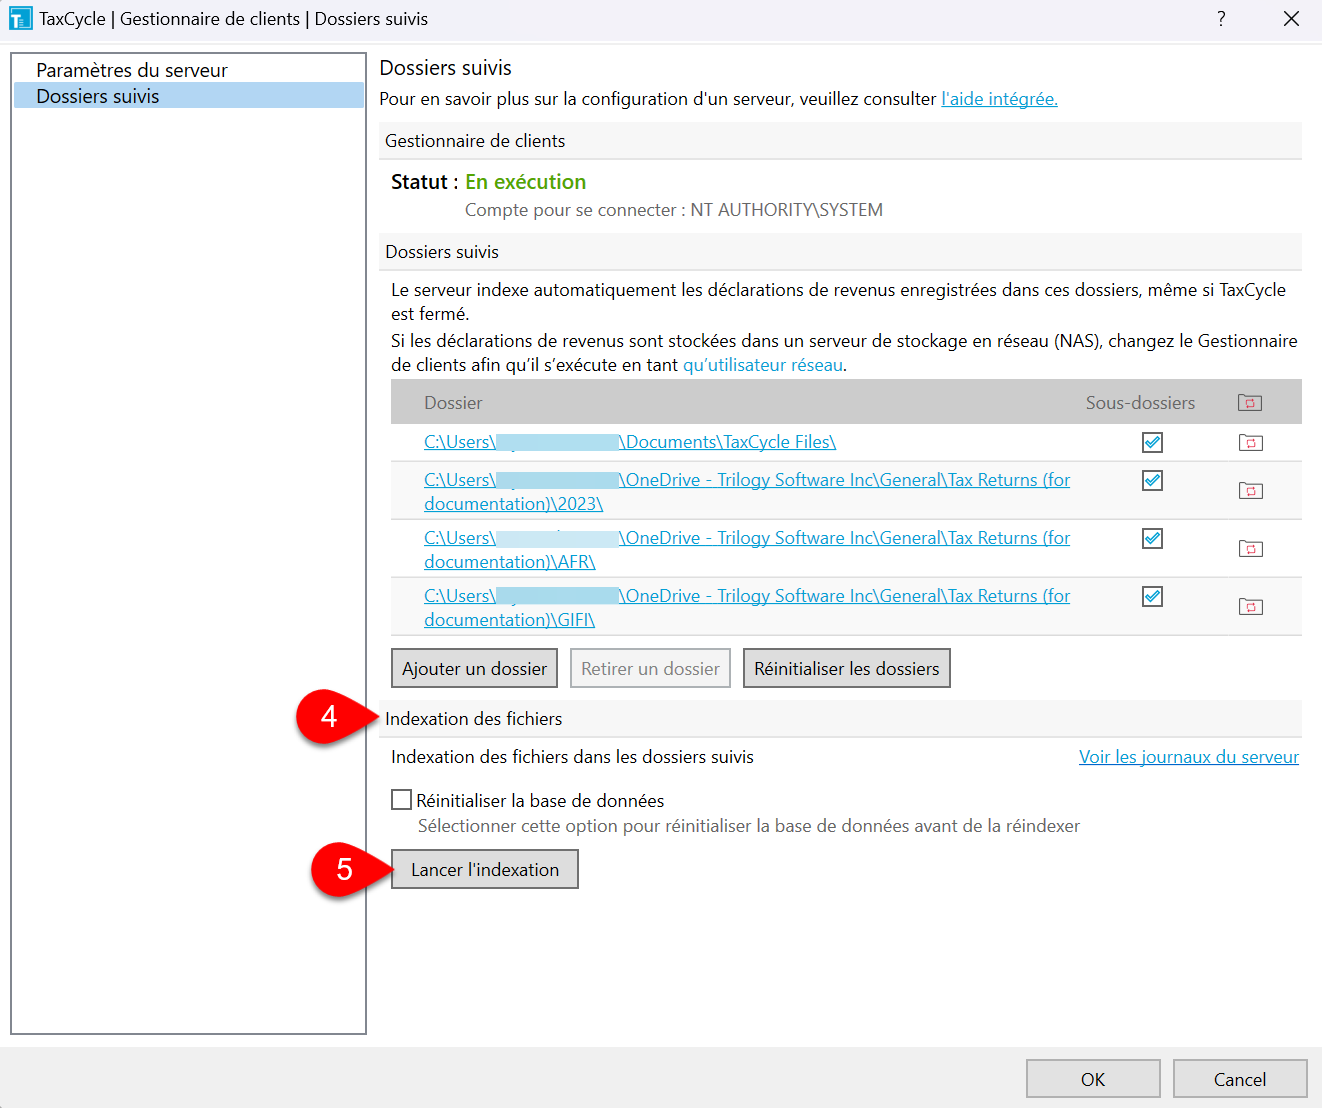This screenshot has height=1108, width=1322.
Task: Click Lancer l'indexation button
Action: click(485, 869)
